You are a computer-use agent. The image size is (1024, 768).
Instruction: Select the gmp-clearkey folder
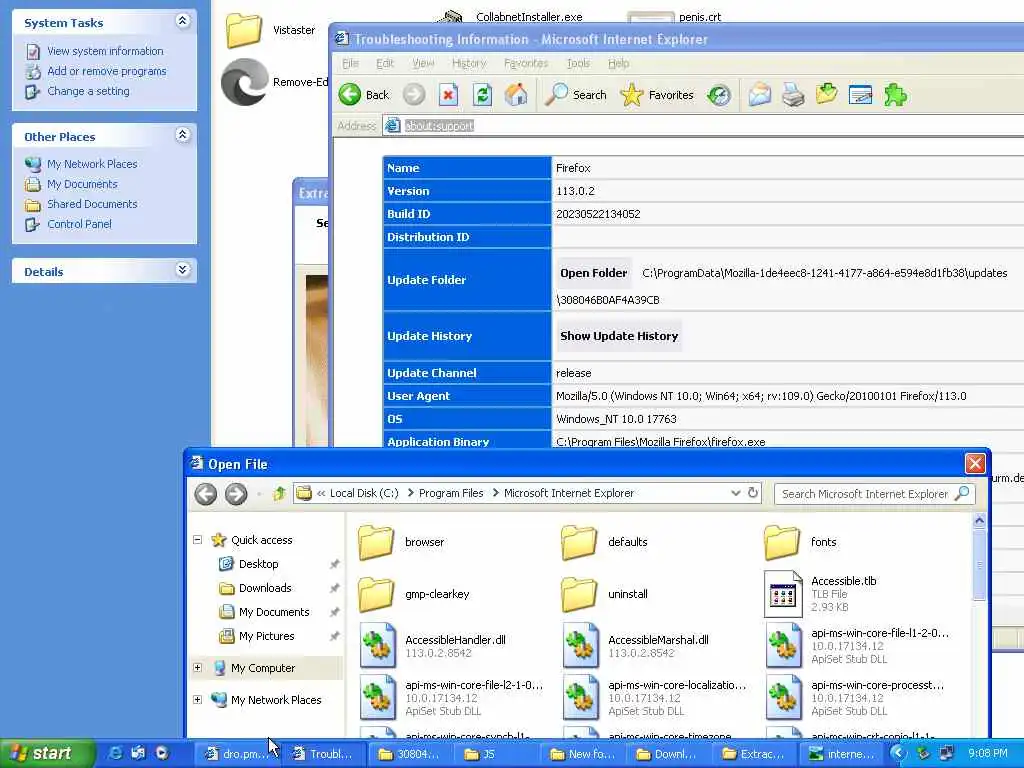[414, 594]
